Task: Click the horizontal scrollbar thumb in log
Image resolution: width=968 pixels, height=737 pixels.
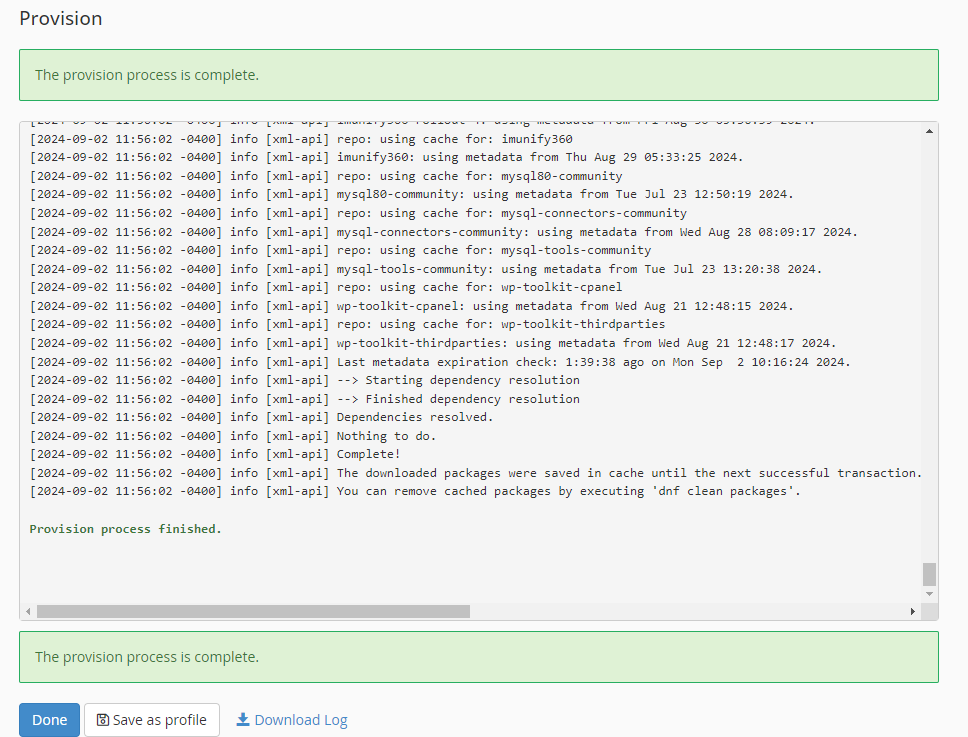Action: 253,611
